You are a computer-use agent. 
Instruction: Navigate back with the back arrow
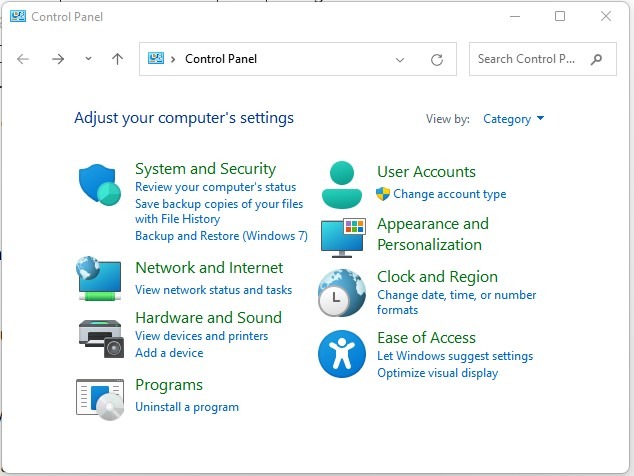23,60
